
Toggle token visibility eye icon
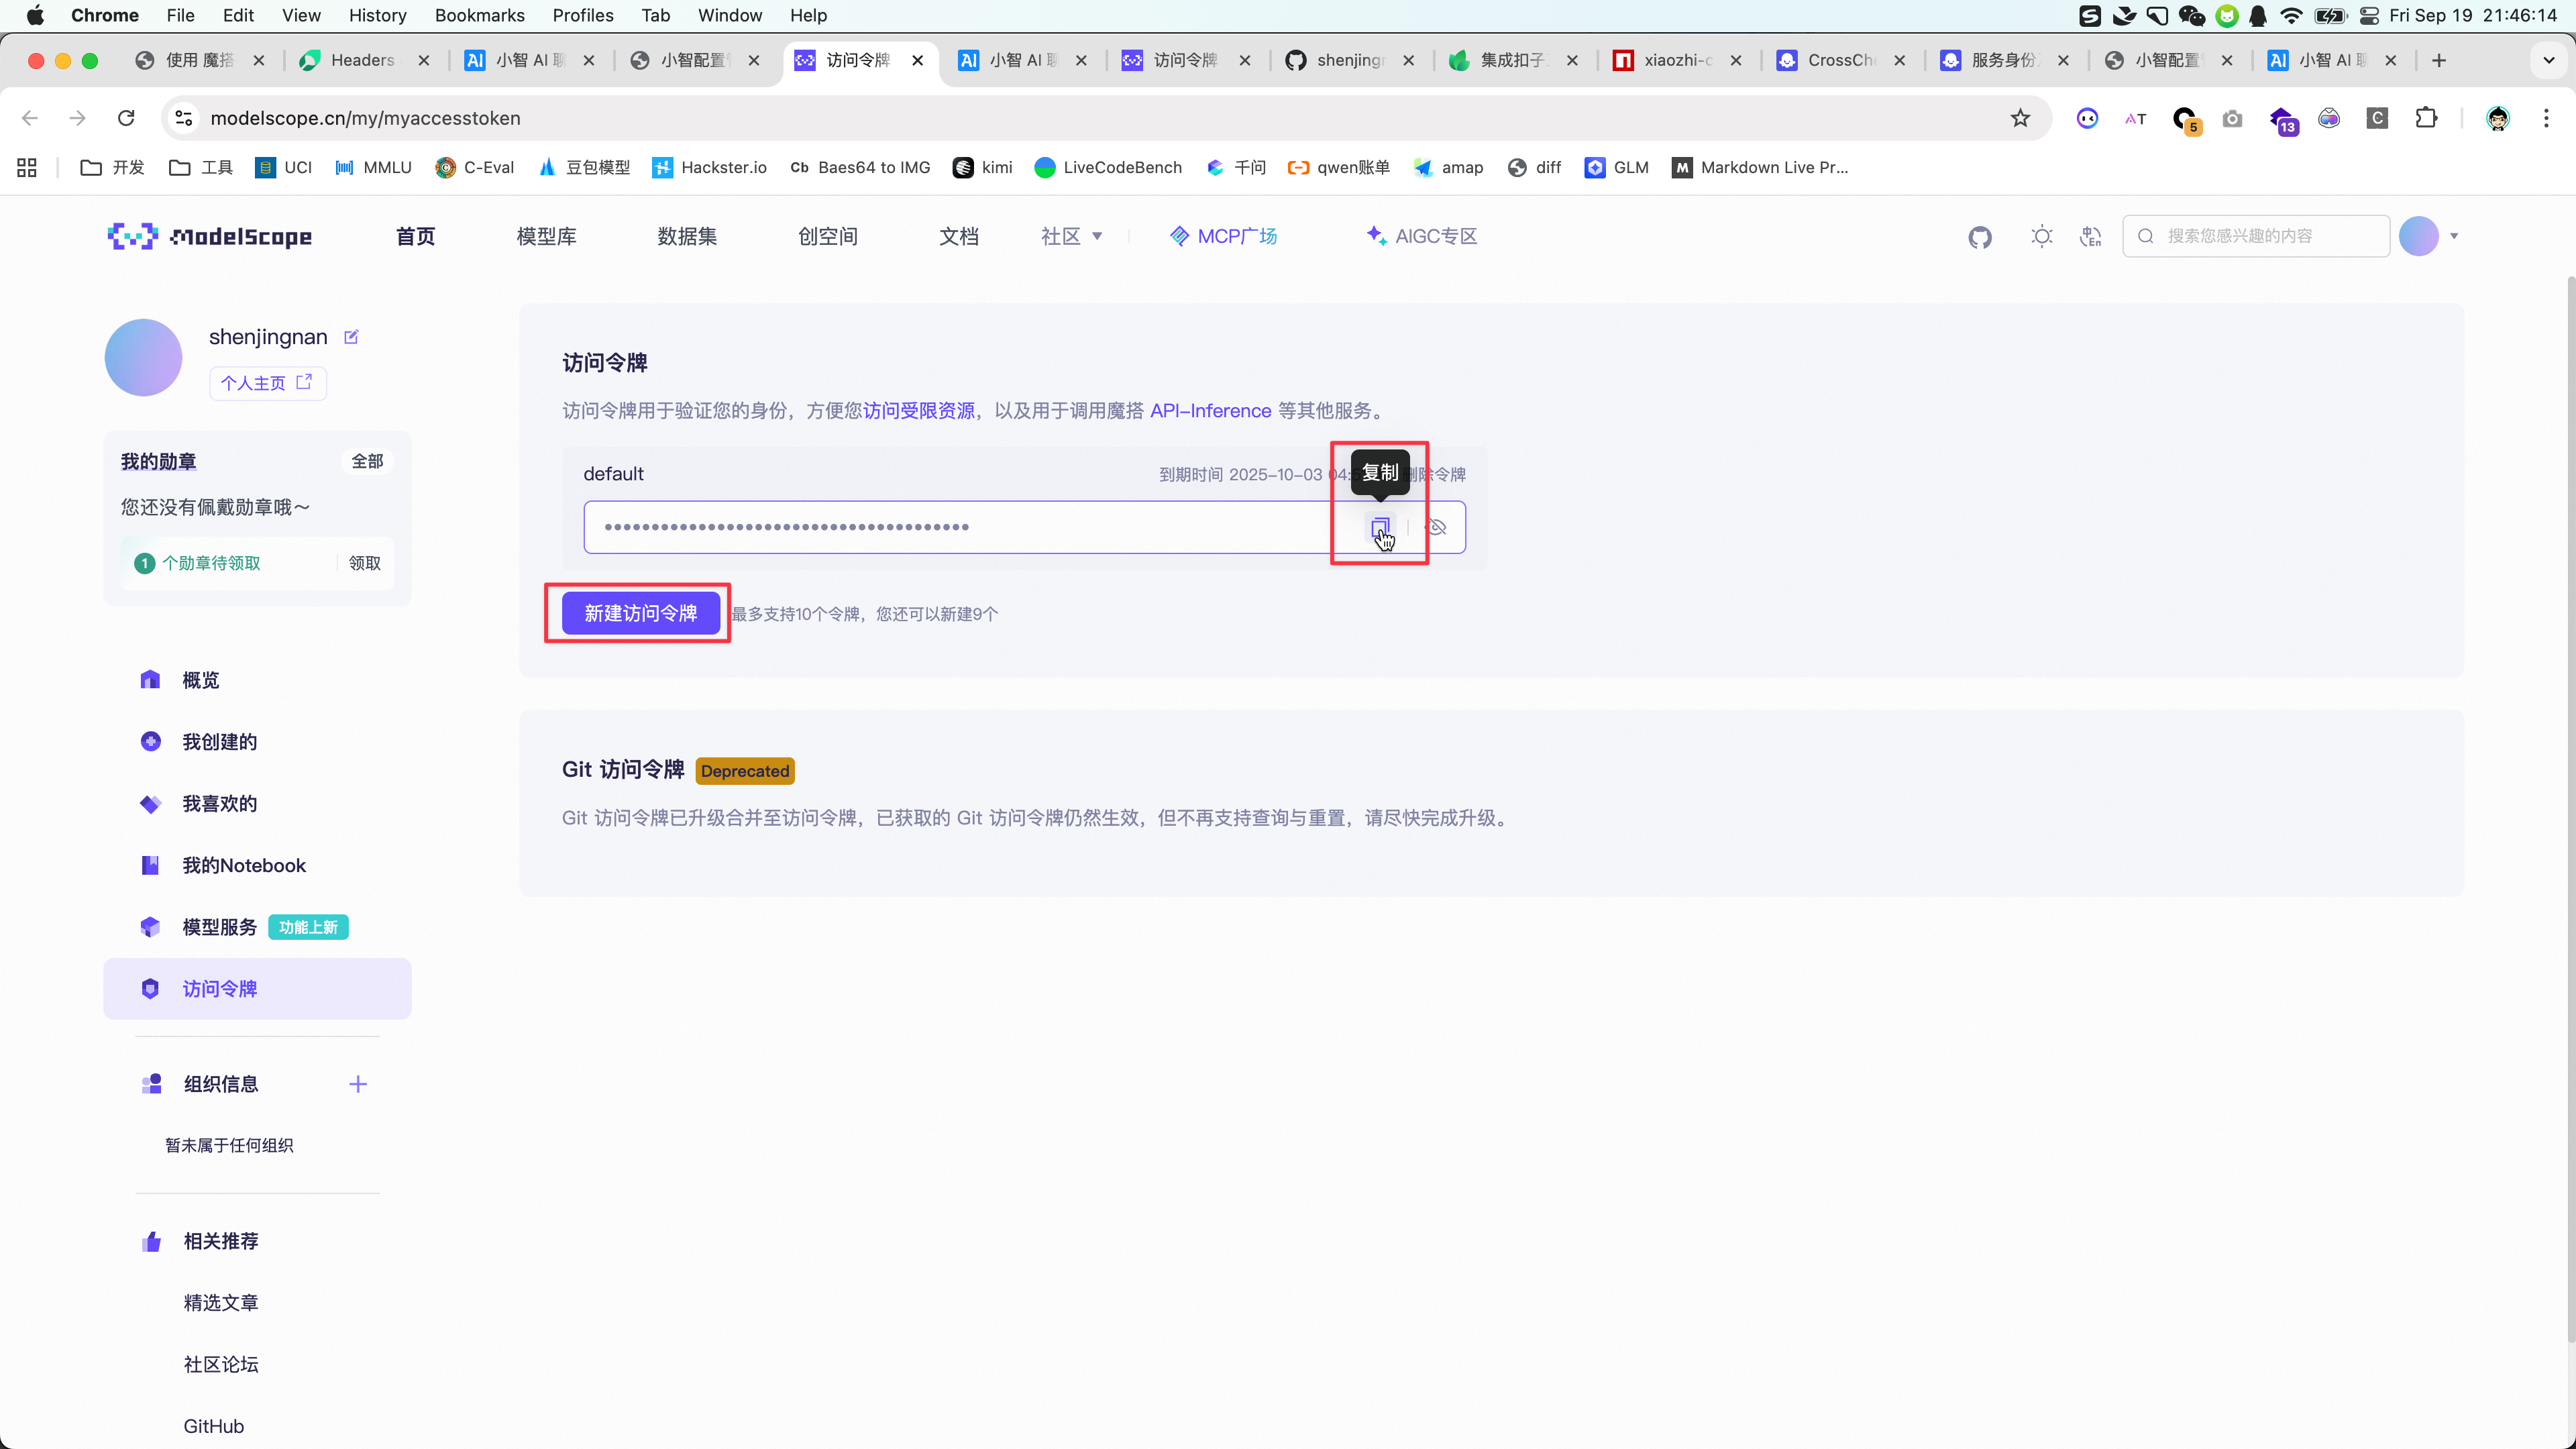[x=1436, y=527]
